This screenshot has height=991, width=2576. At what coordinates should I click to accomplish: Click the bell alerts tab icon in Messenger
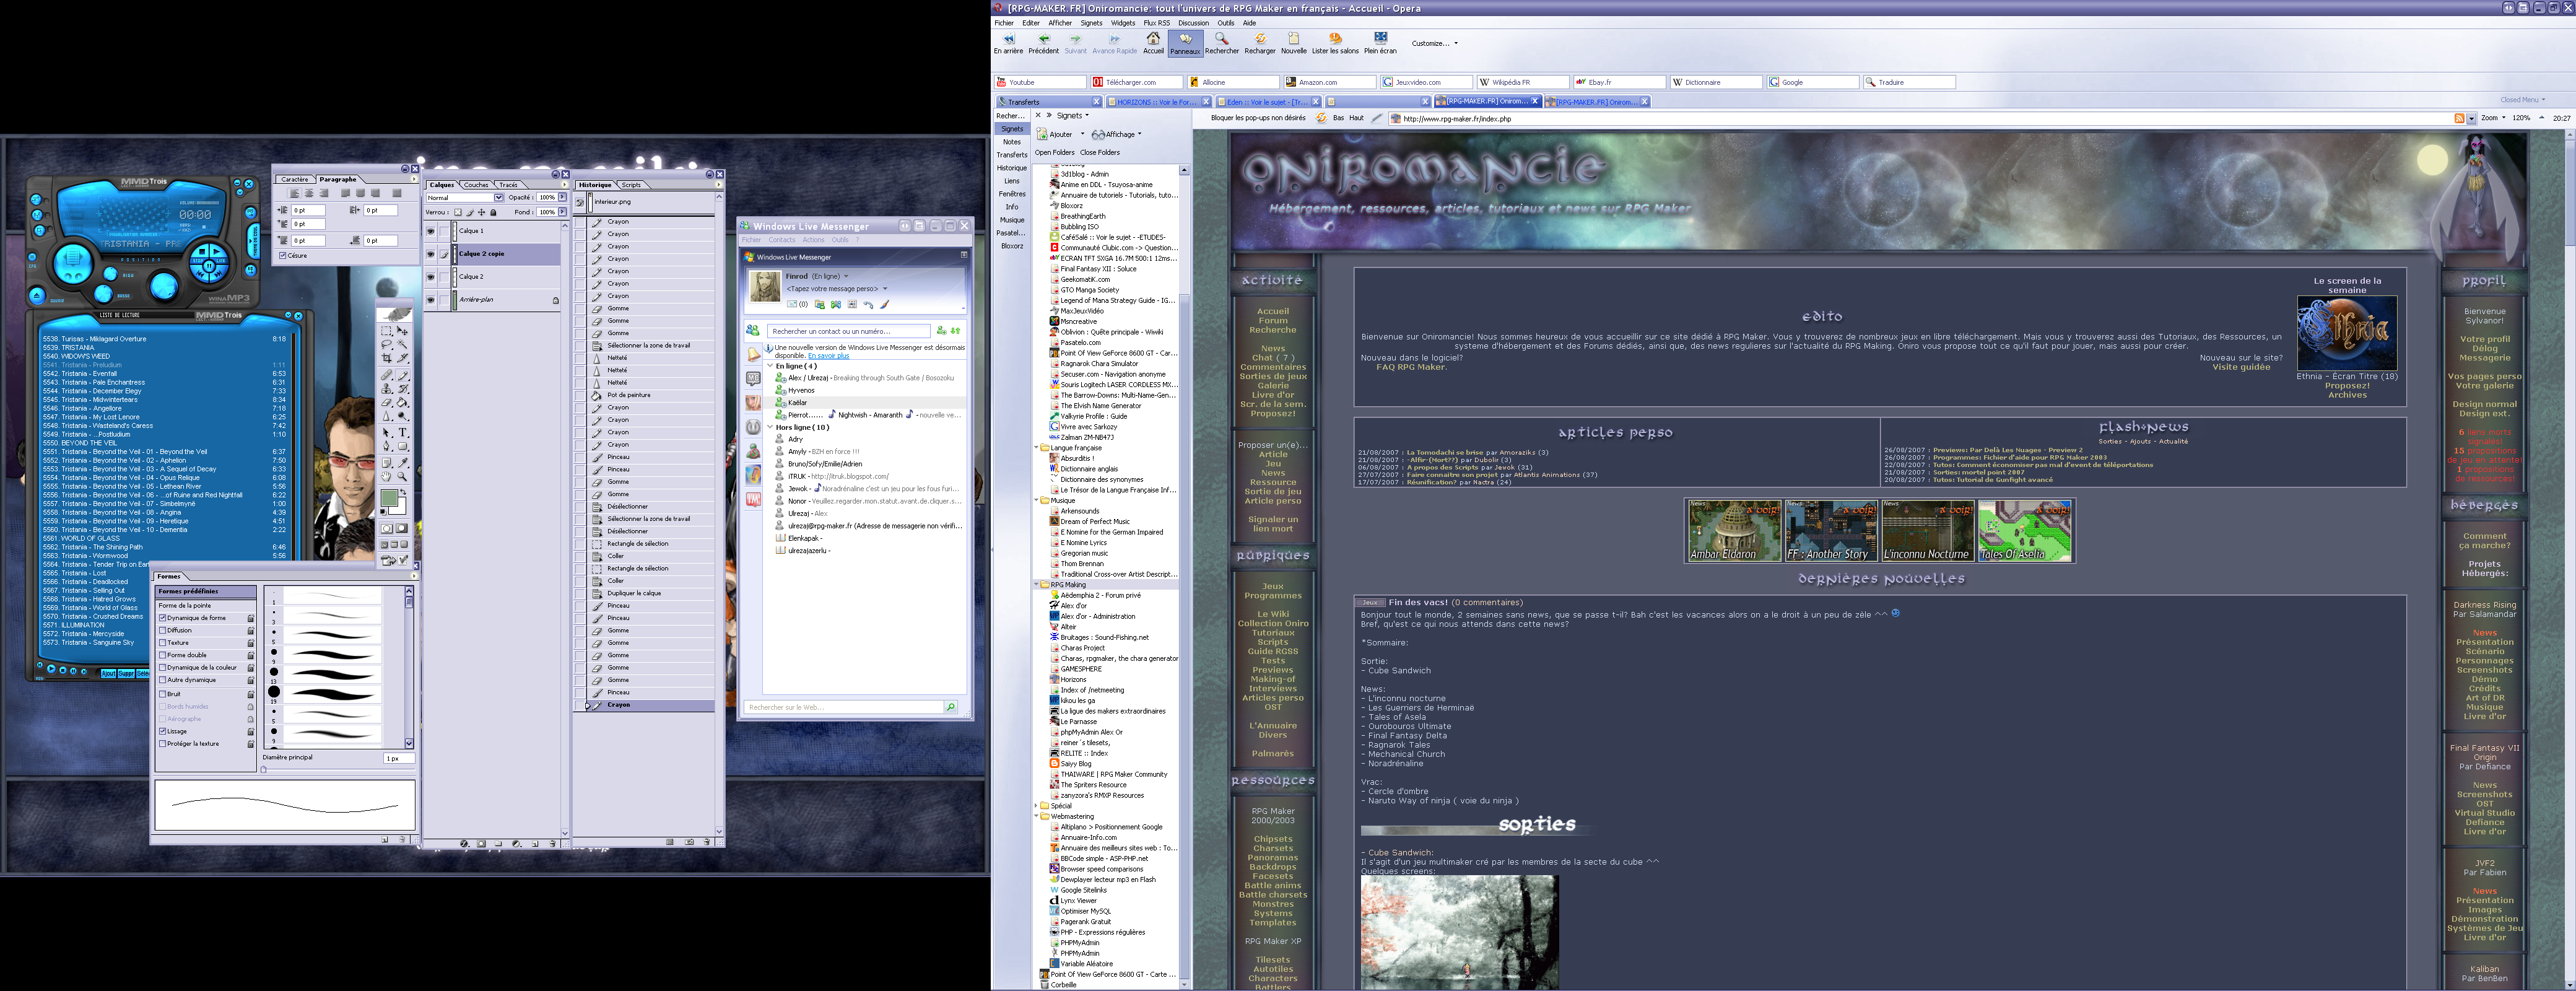pos(754,355)
